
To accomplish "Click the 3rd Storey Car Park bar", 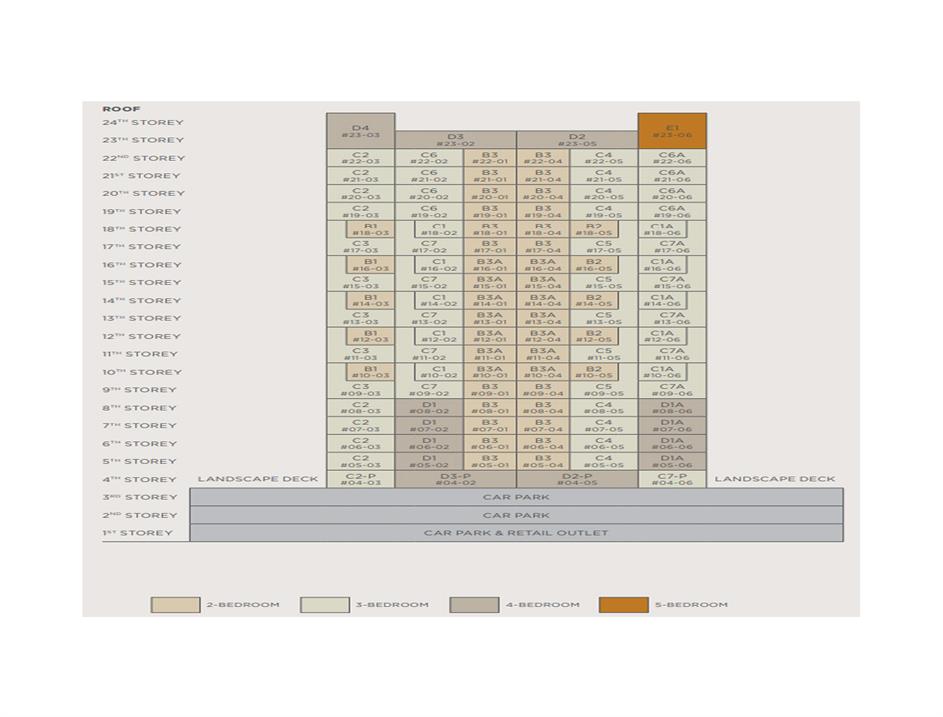I will [x=516, y=497].
